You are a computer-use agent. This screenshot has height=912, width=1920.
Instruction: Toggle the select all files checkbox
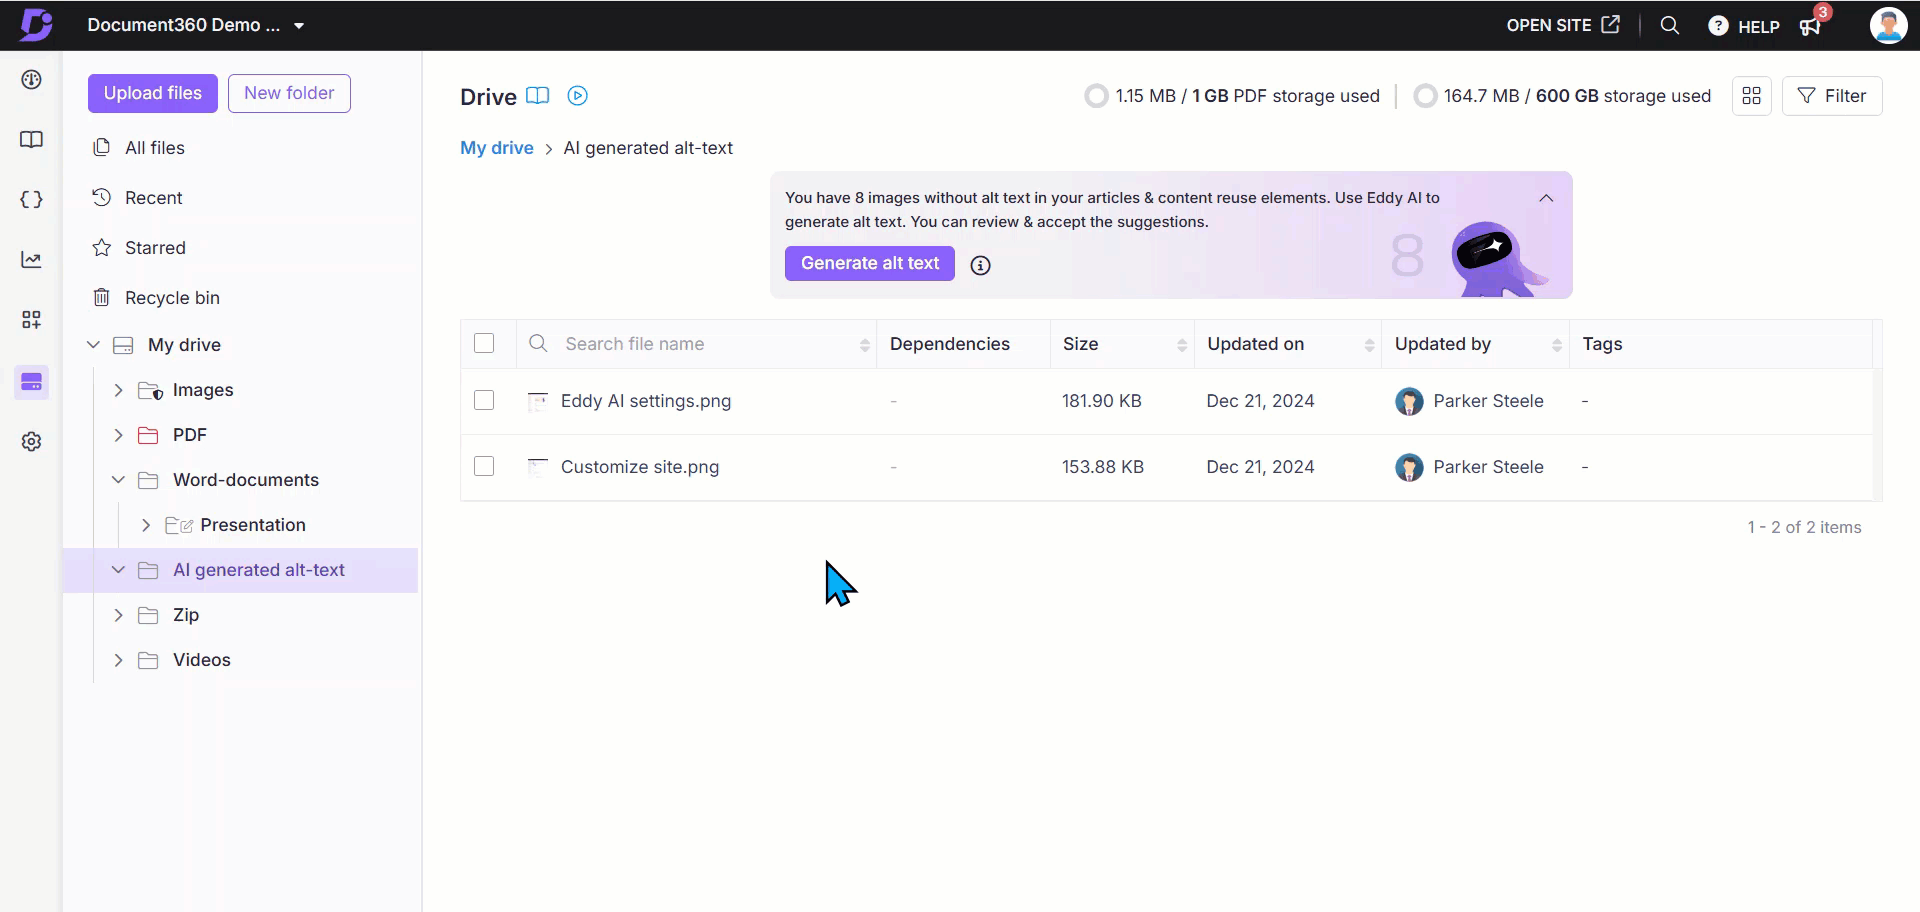[x=484, y=343]
